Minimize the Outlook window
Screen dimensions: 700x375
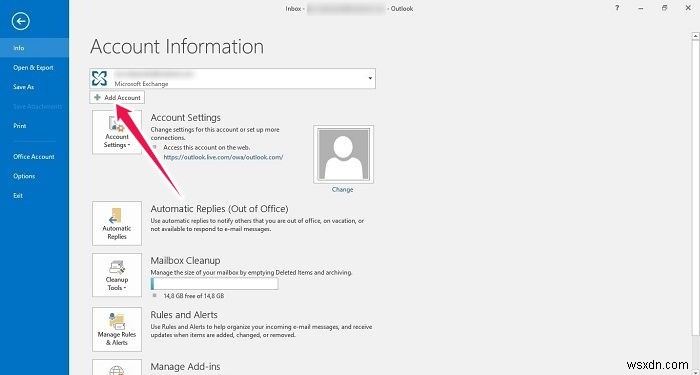click(x=641, y=8)
